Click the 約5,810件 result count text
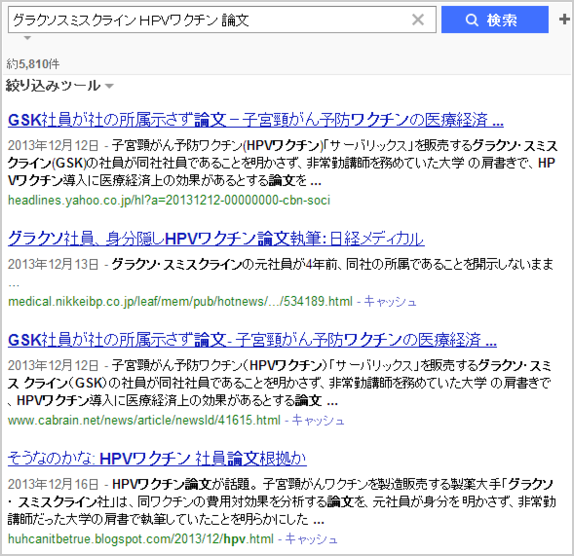 coord(33,64)
